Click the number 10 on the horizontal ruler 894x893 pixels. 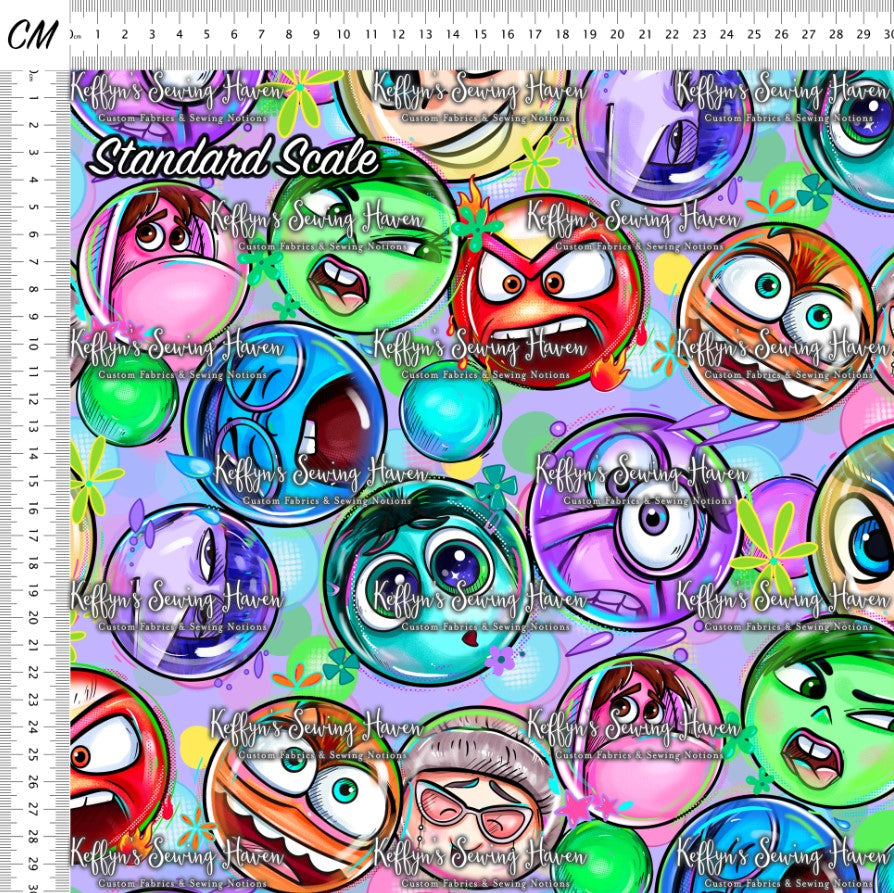(x=343, y=35)
